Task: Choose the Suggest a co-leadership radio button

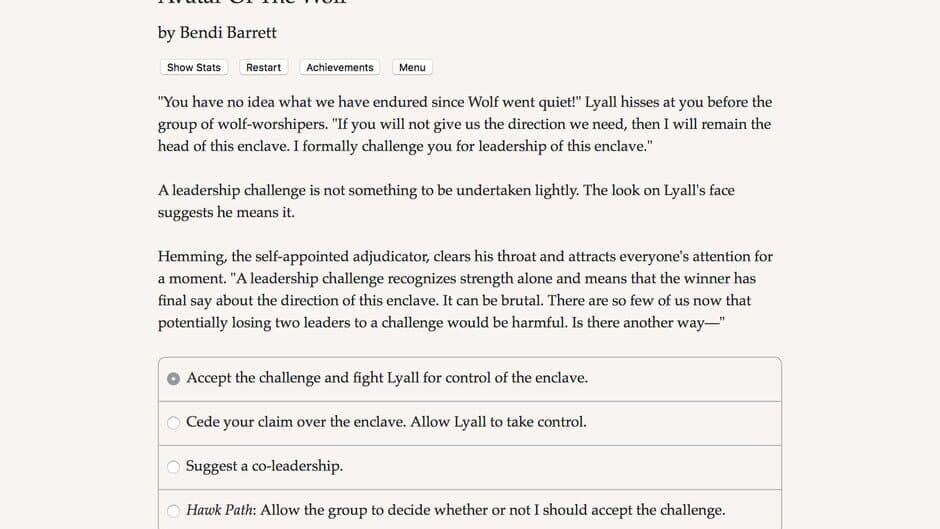Action: 173,467
